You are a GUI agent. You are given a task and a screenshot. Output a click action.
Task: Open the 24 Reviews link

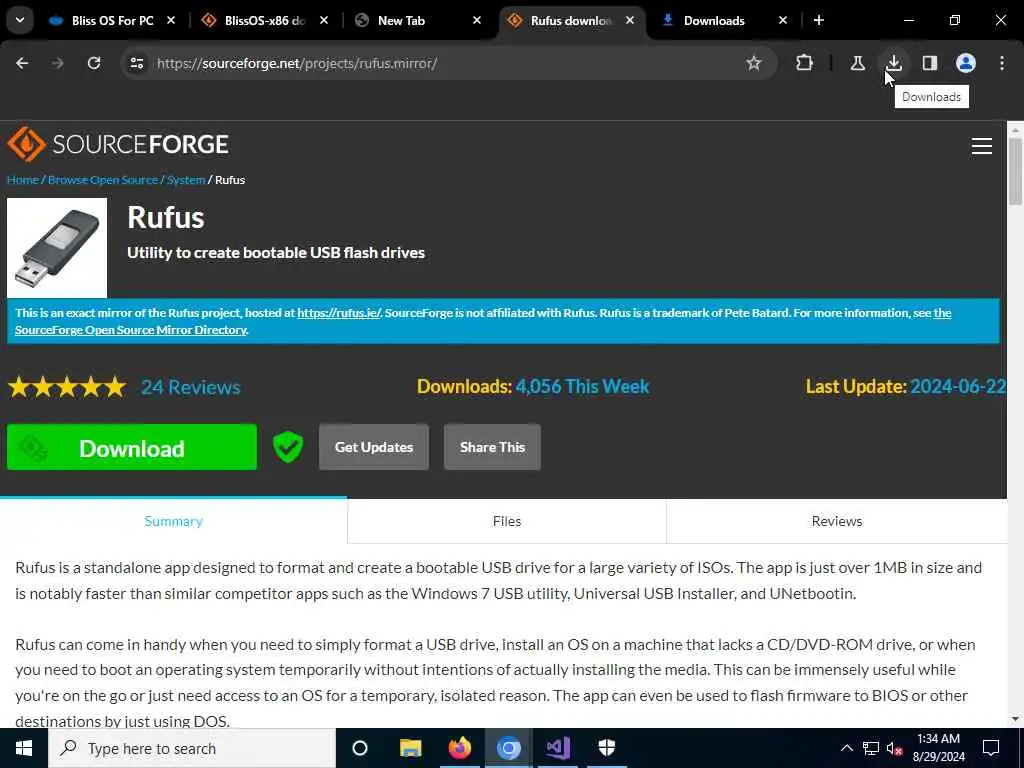coord(191,387)
